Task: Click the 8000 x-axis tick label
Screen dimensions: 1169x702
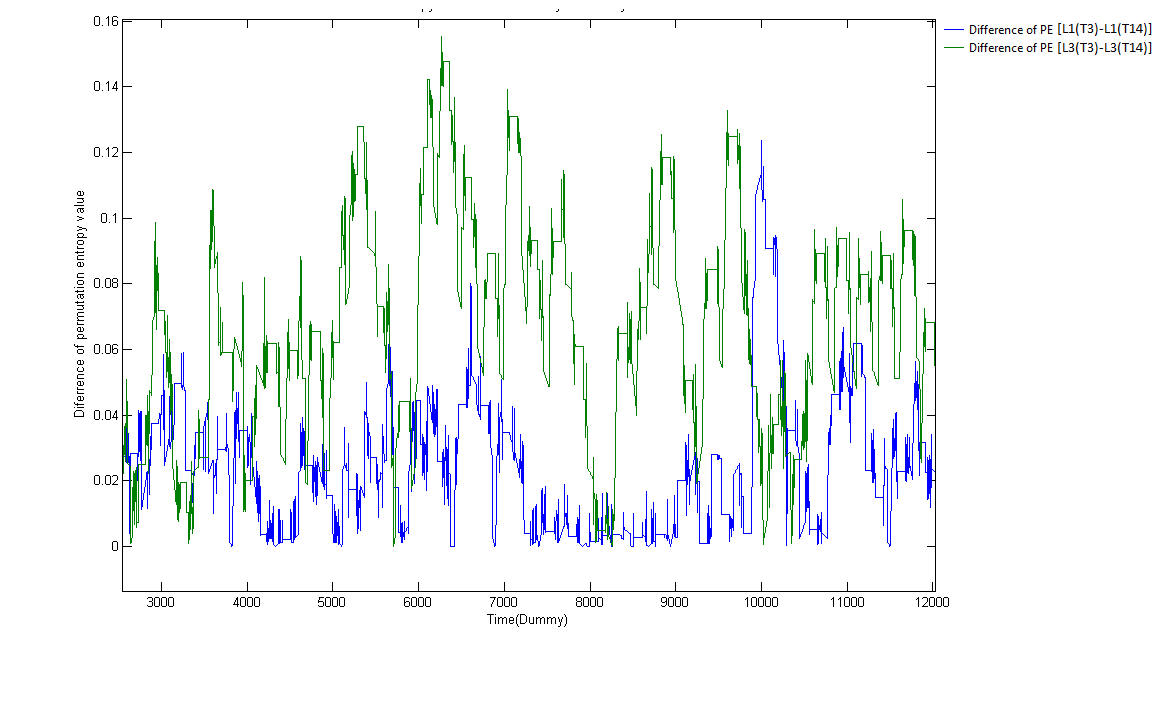Action: click(x=590, y=602)
